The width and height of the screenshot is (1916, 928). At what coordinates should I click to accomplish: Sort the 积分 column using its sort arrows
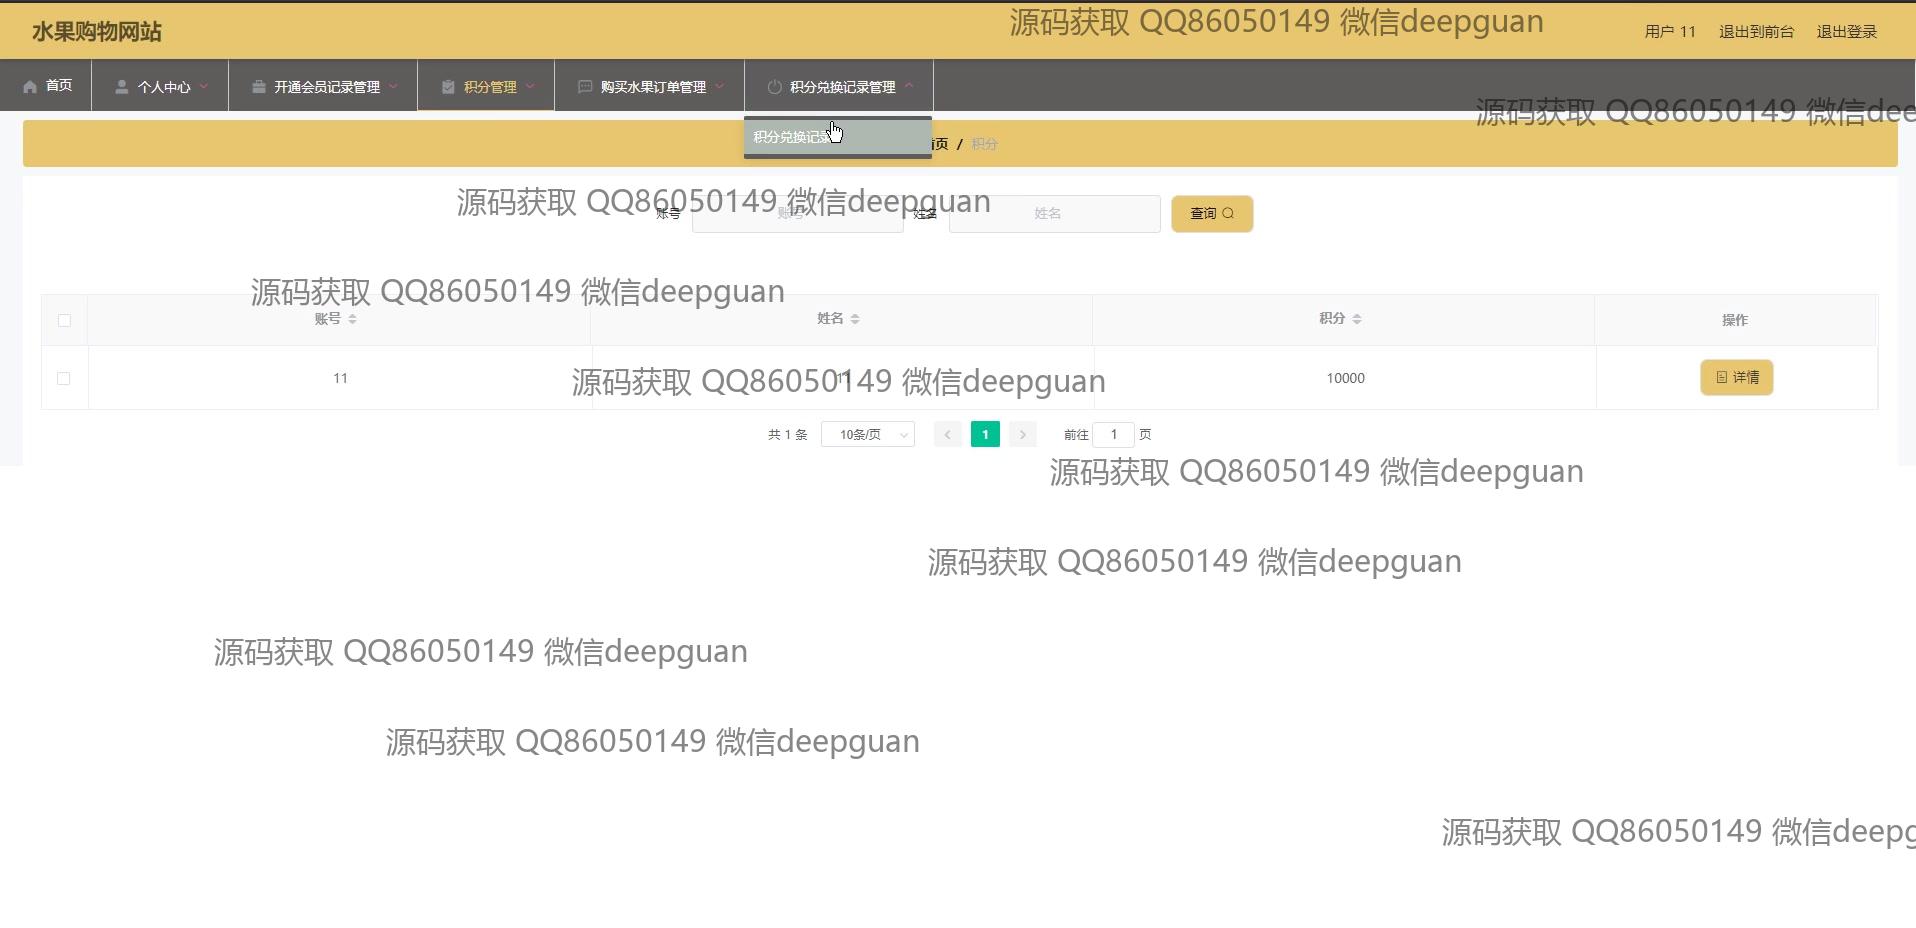(1356, 319)
